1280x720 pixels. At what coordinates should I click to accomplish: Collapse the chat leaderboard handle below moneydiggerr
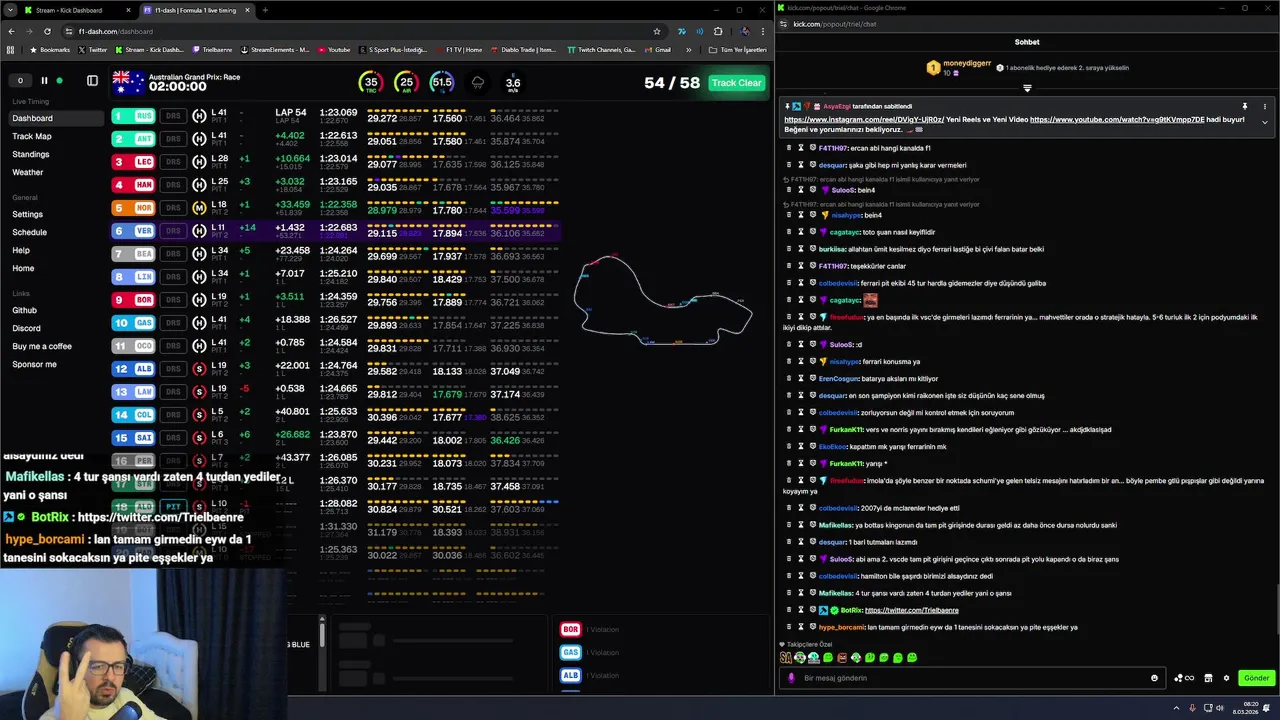tap(1027, 88)
